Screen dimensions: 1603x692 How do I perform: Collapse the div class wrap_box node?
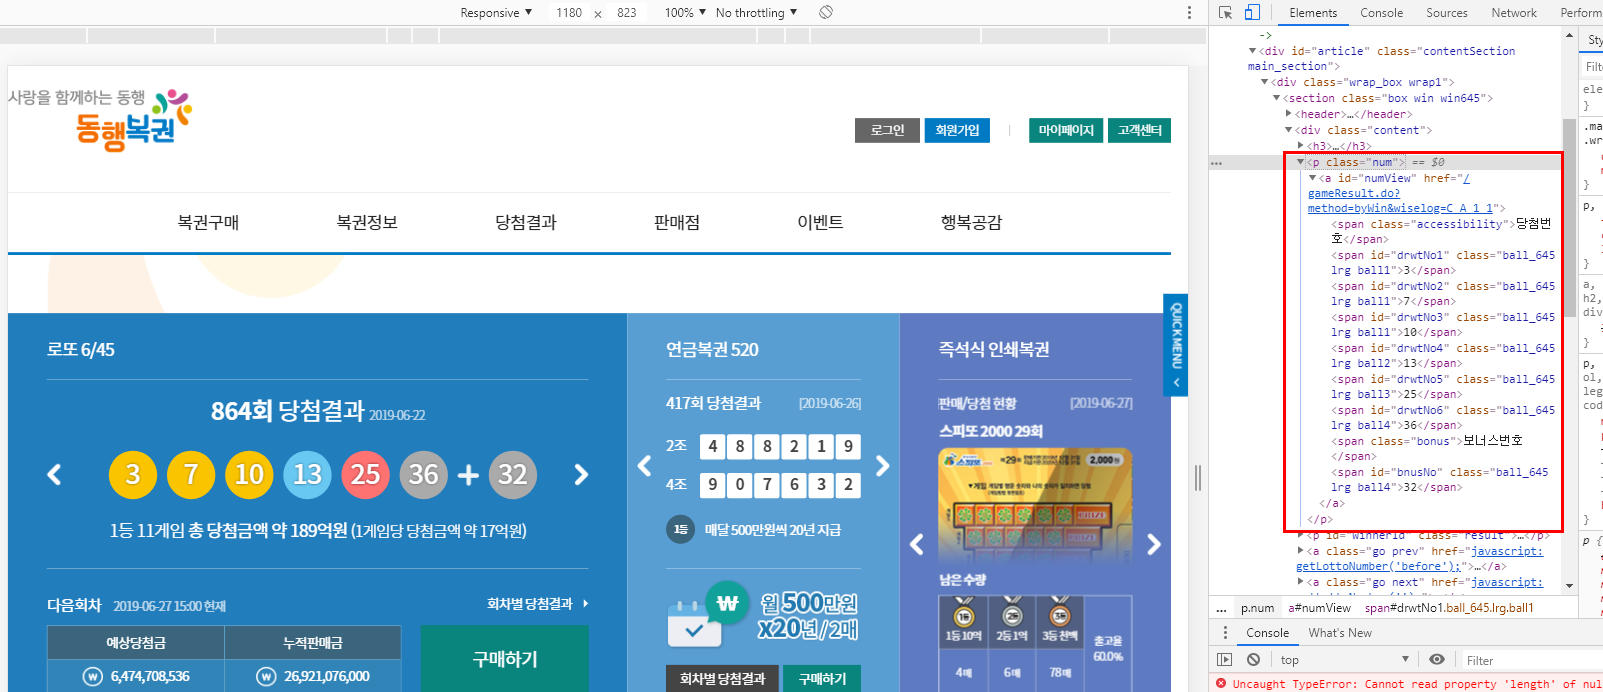(x=1264, y=82)
